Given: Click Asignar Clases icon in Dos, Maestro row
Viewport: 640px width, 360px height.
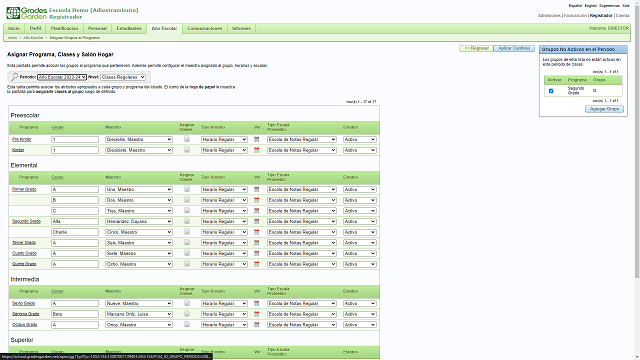Looking at the screenshot, I should [187, 200].
